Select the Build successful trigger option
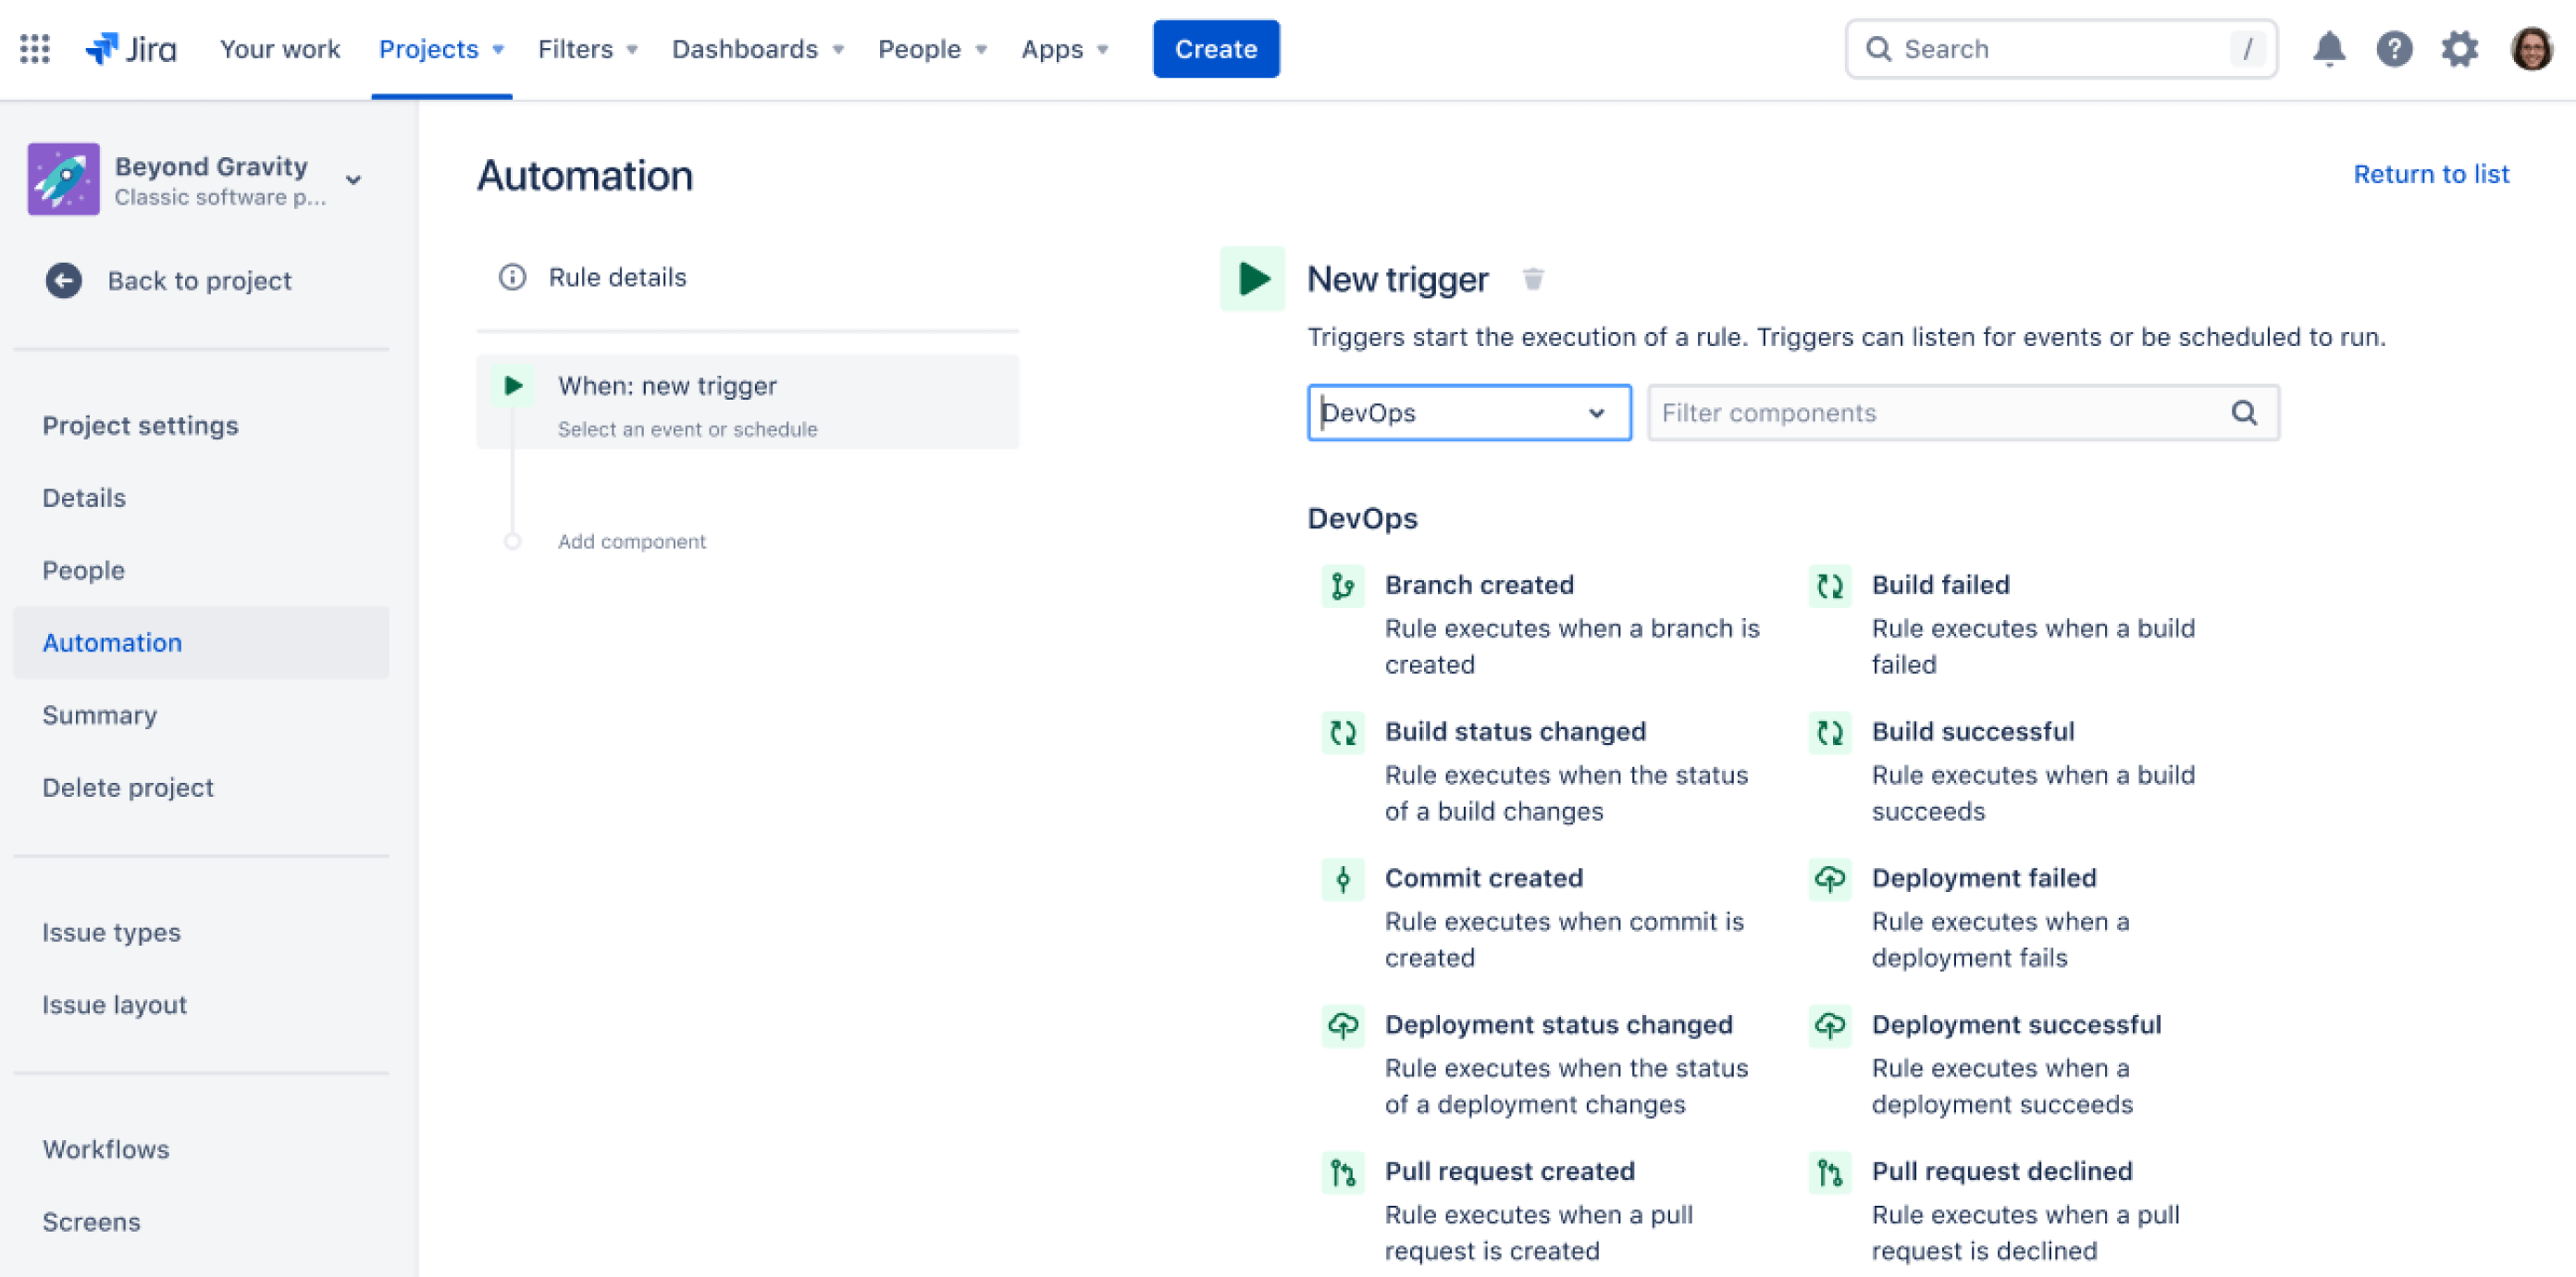The width and height of the screenshot is (2576, 1277). click(x=1973, y=731)
